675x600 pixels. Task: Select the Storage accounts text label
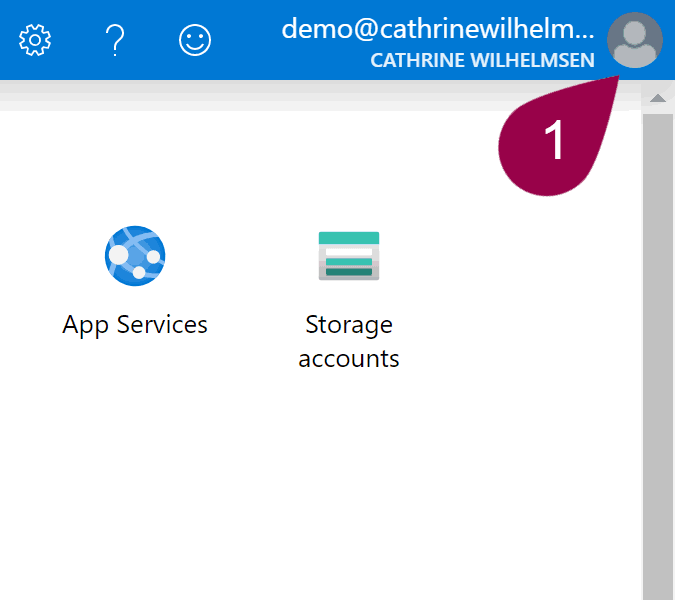[348, 342]
